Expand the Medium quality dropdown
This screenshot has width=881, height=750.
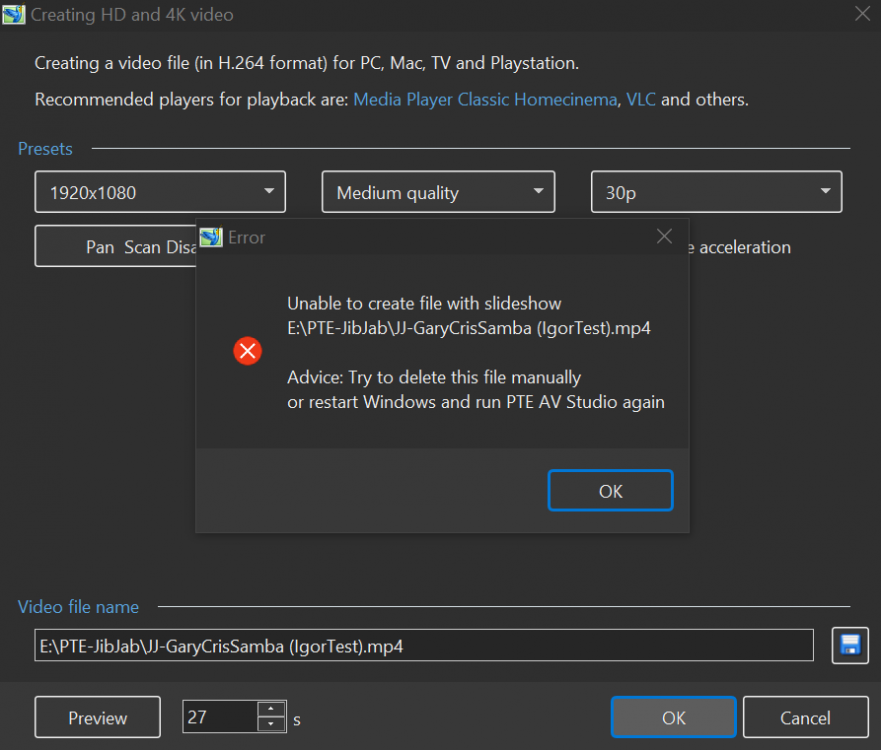pos(438,192)
